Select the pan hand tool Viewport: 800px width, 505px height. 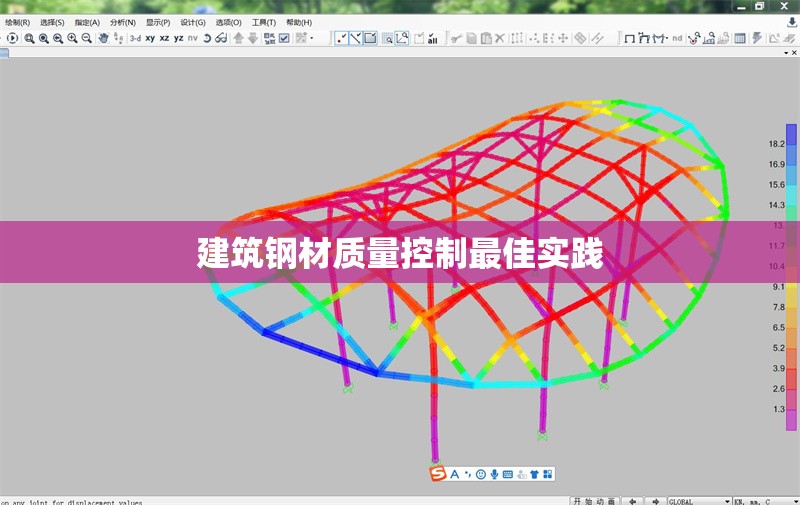click(104, 38)
